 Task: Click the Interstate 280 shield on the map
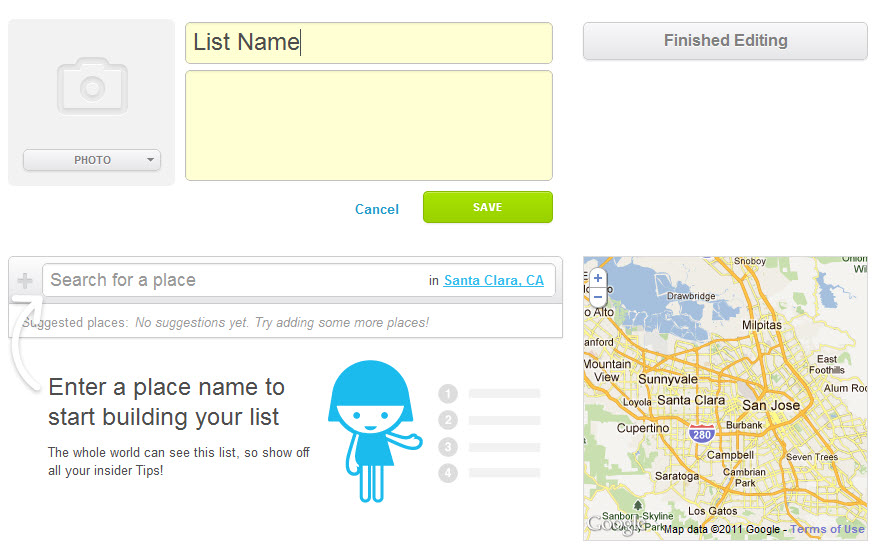[x=702, y=434]
